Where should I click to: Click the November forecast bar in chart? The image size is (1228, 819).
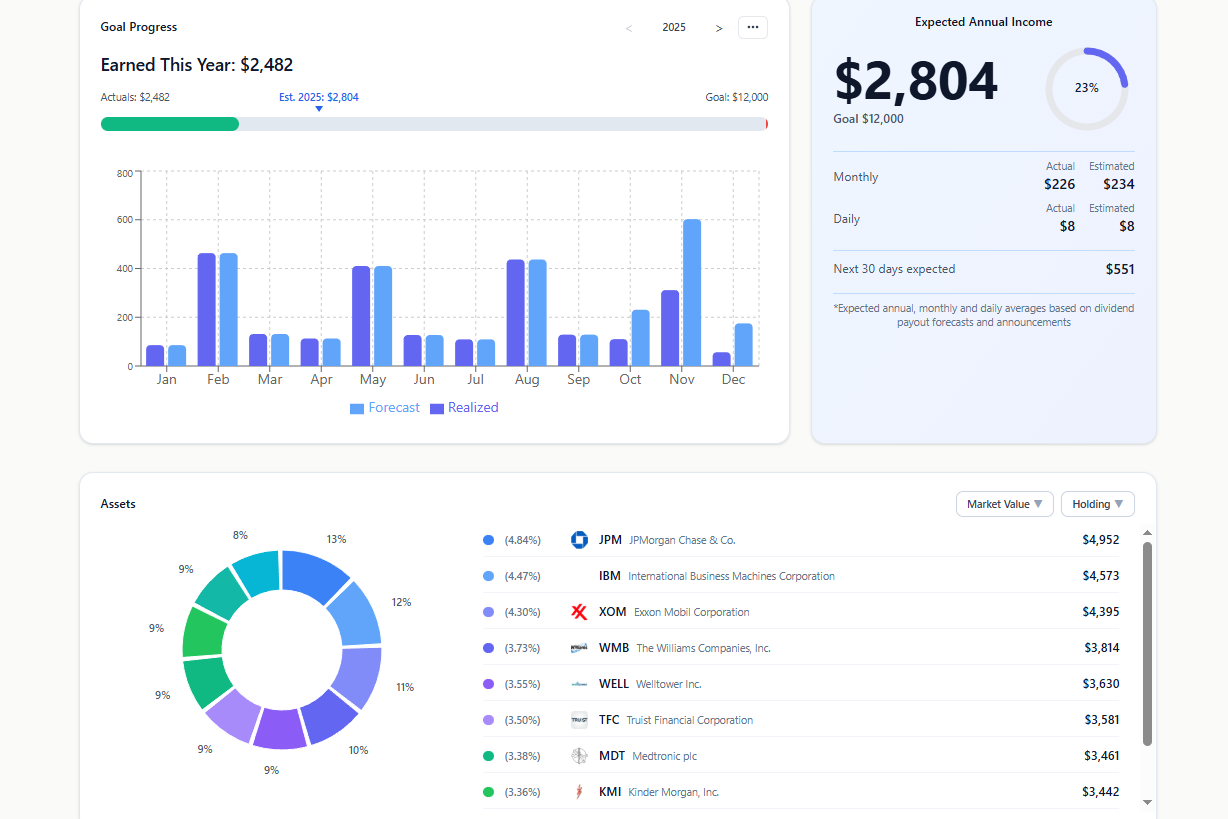pos(692,292)
